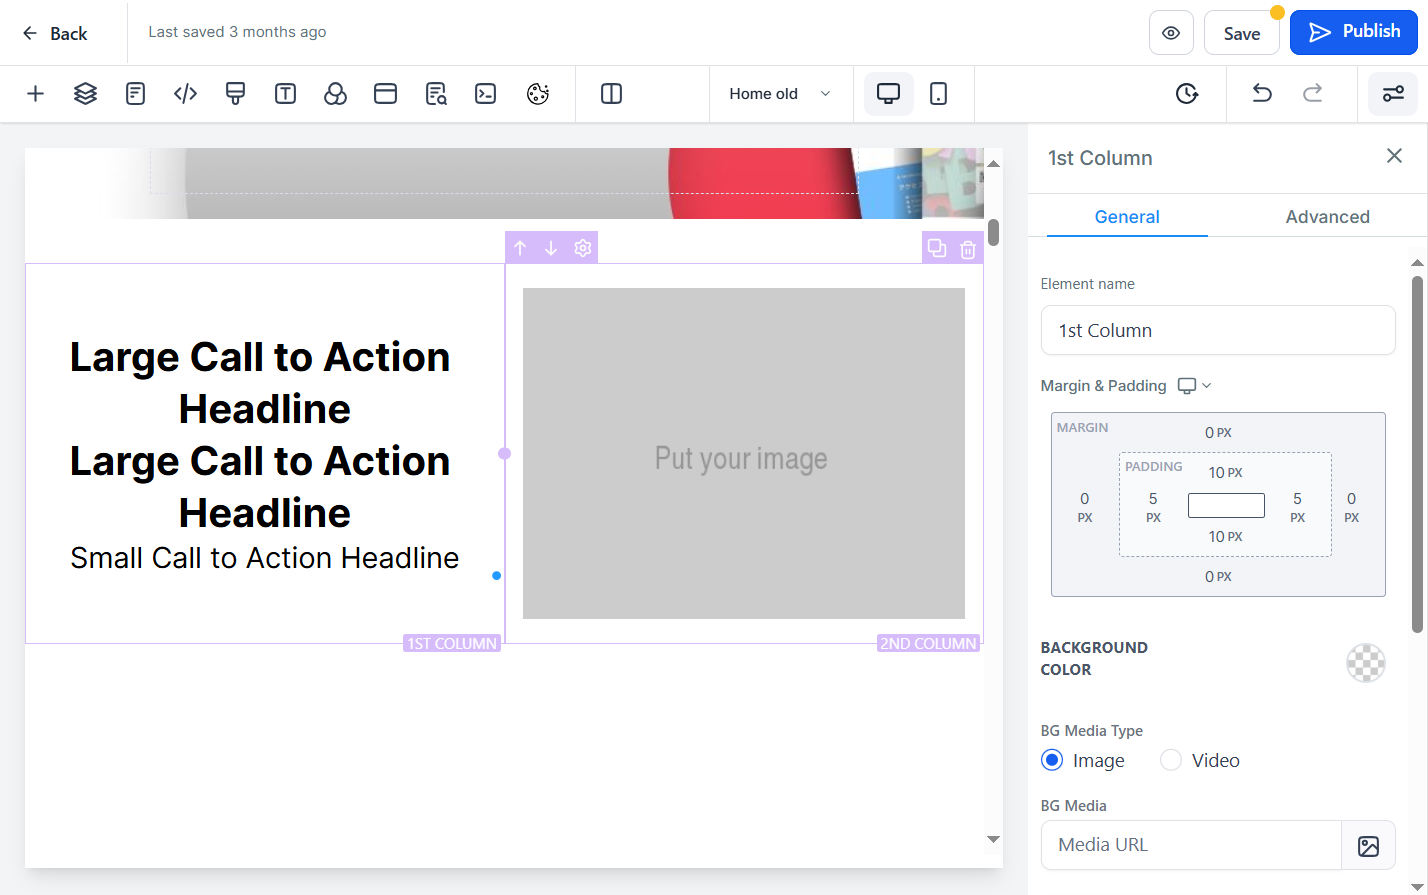1428x895 pixels.
Task: Toggle the split column view icon
Action: (612, 94)
